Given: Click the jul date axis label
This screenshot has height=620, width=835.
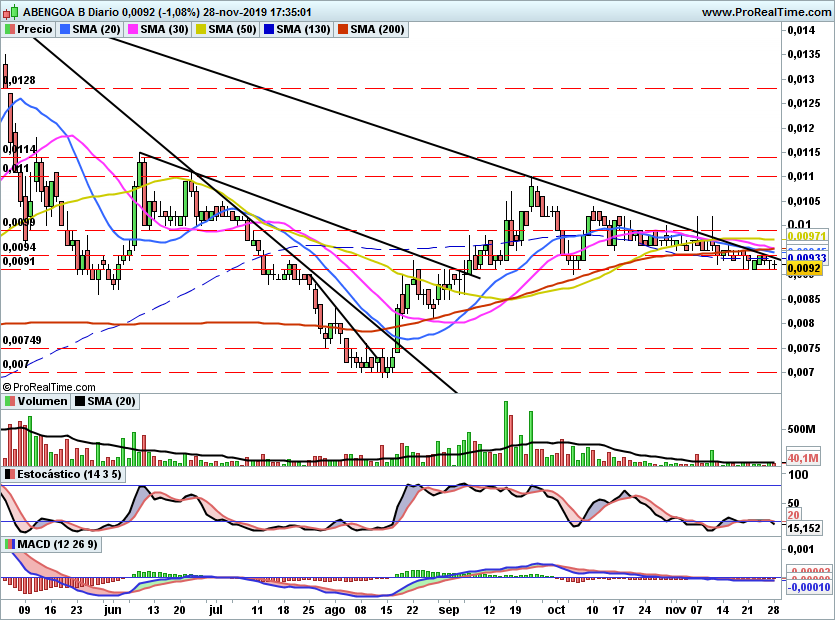Looking at the screenshot, I should (x=215, y=610).
